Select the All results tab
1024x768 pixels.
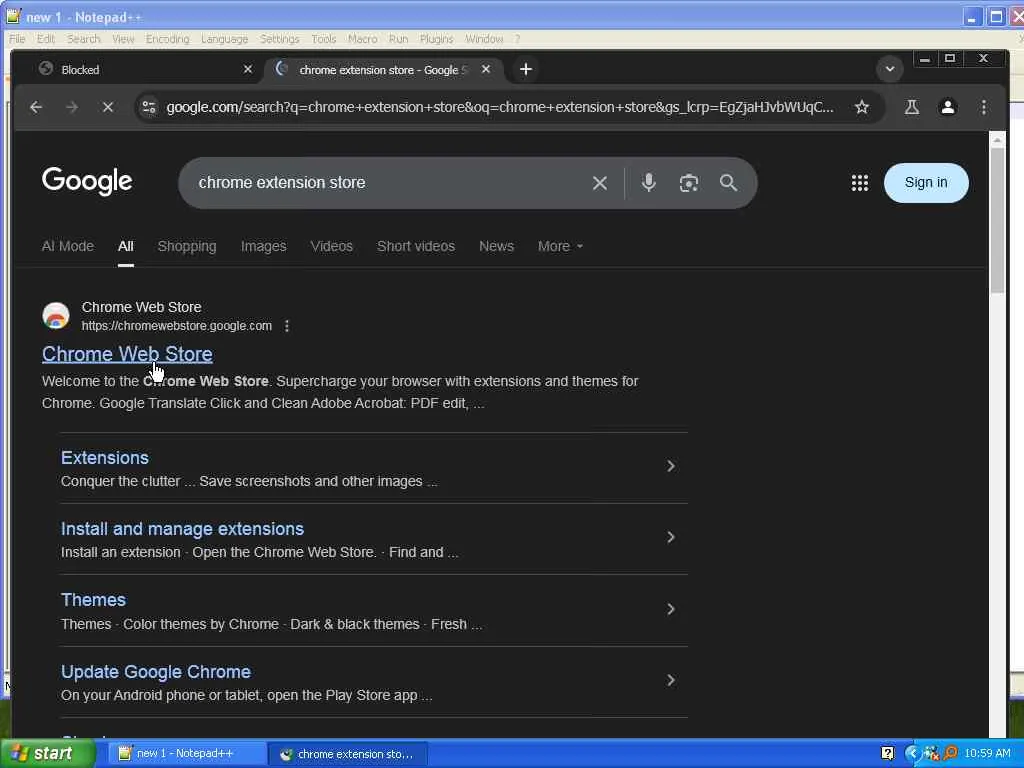[x=125, y=246]
